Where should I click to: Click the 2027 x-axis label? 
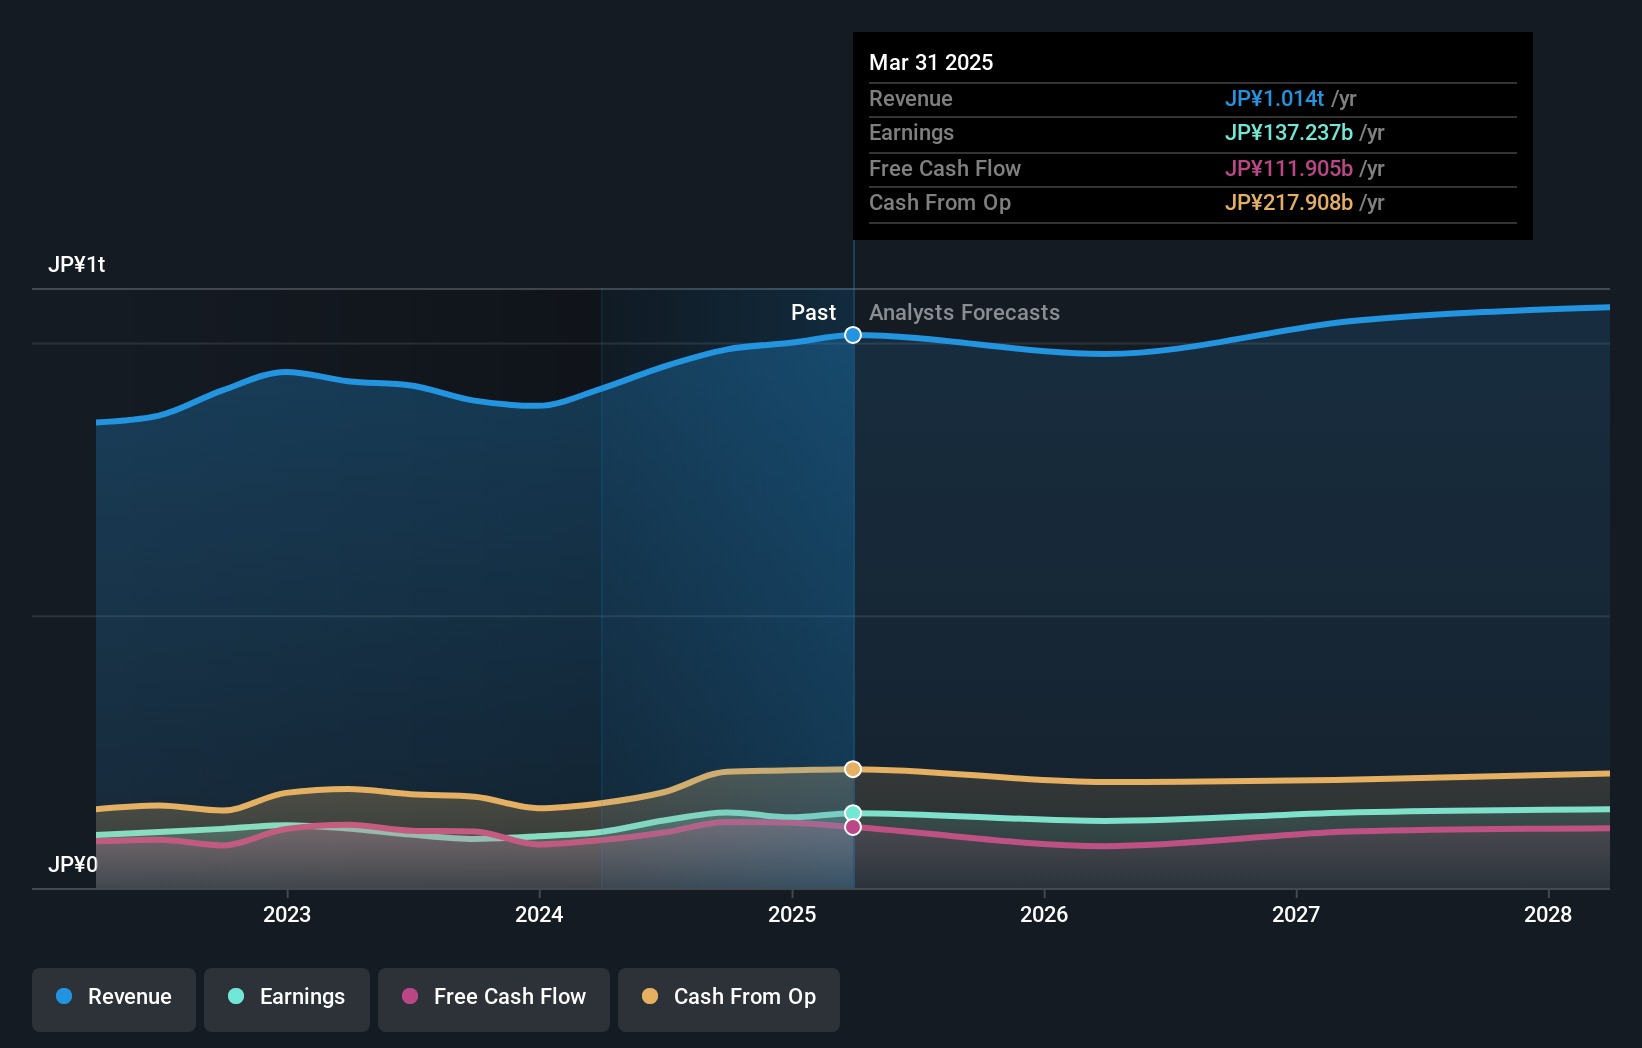pyautogui.click(x=1296, y=914)
